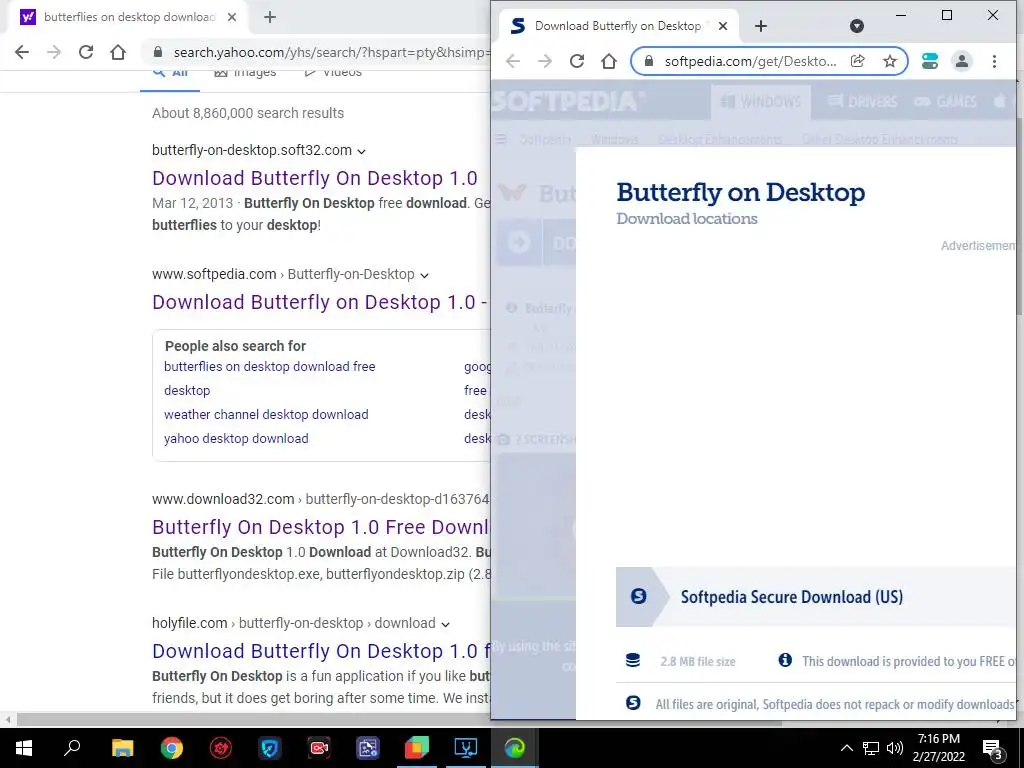The image size is (1024, 768).
Task: Click the Windows section in Softpedia header
Action: click(761, 102)
